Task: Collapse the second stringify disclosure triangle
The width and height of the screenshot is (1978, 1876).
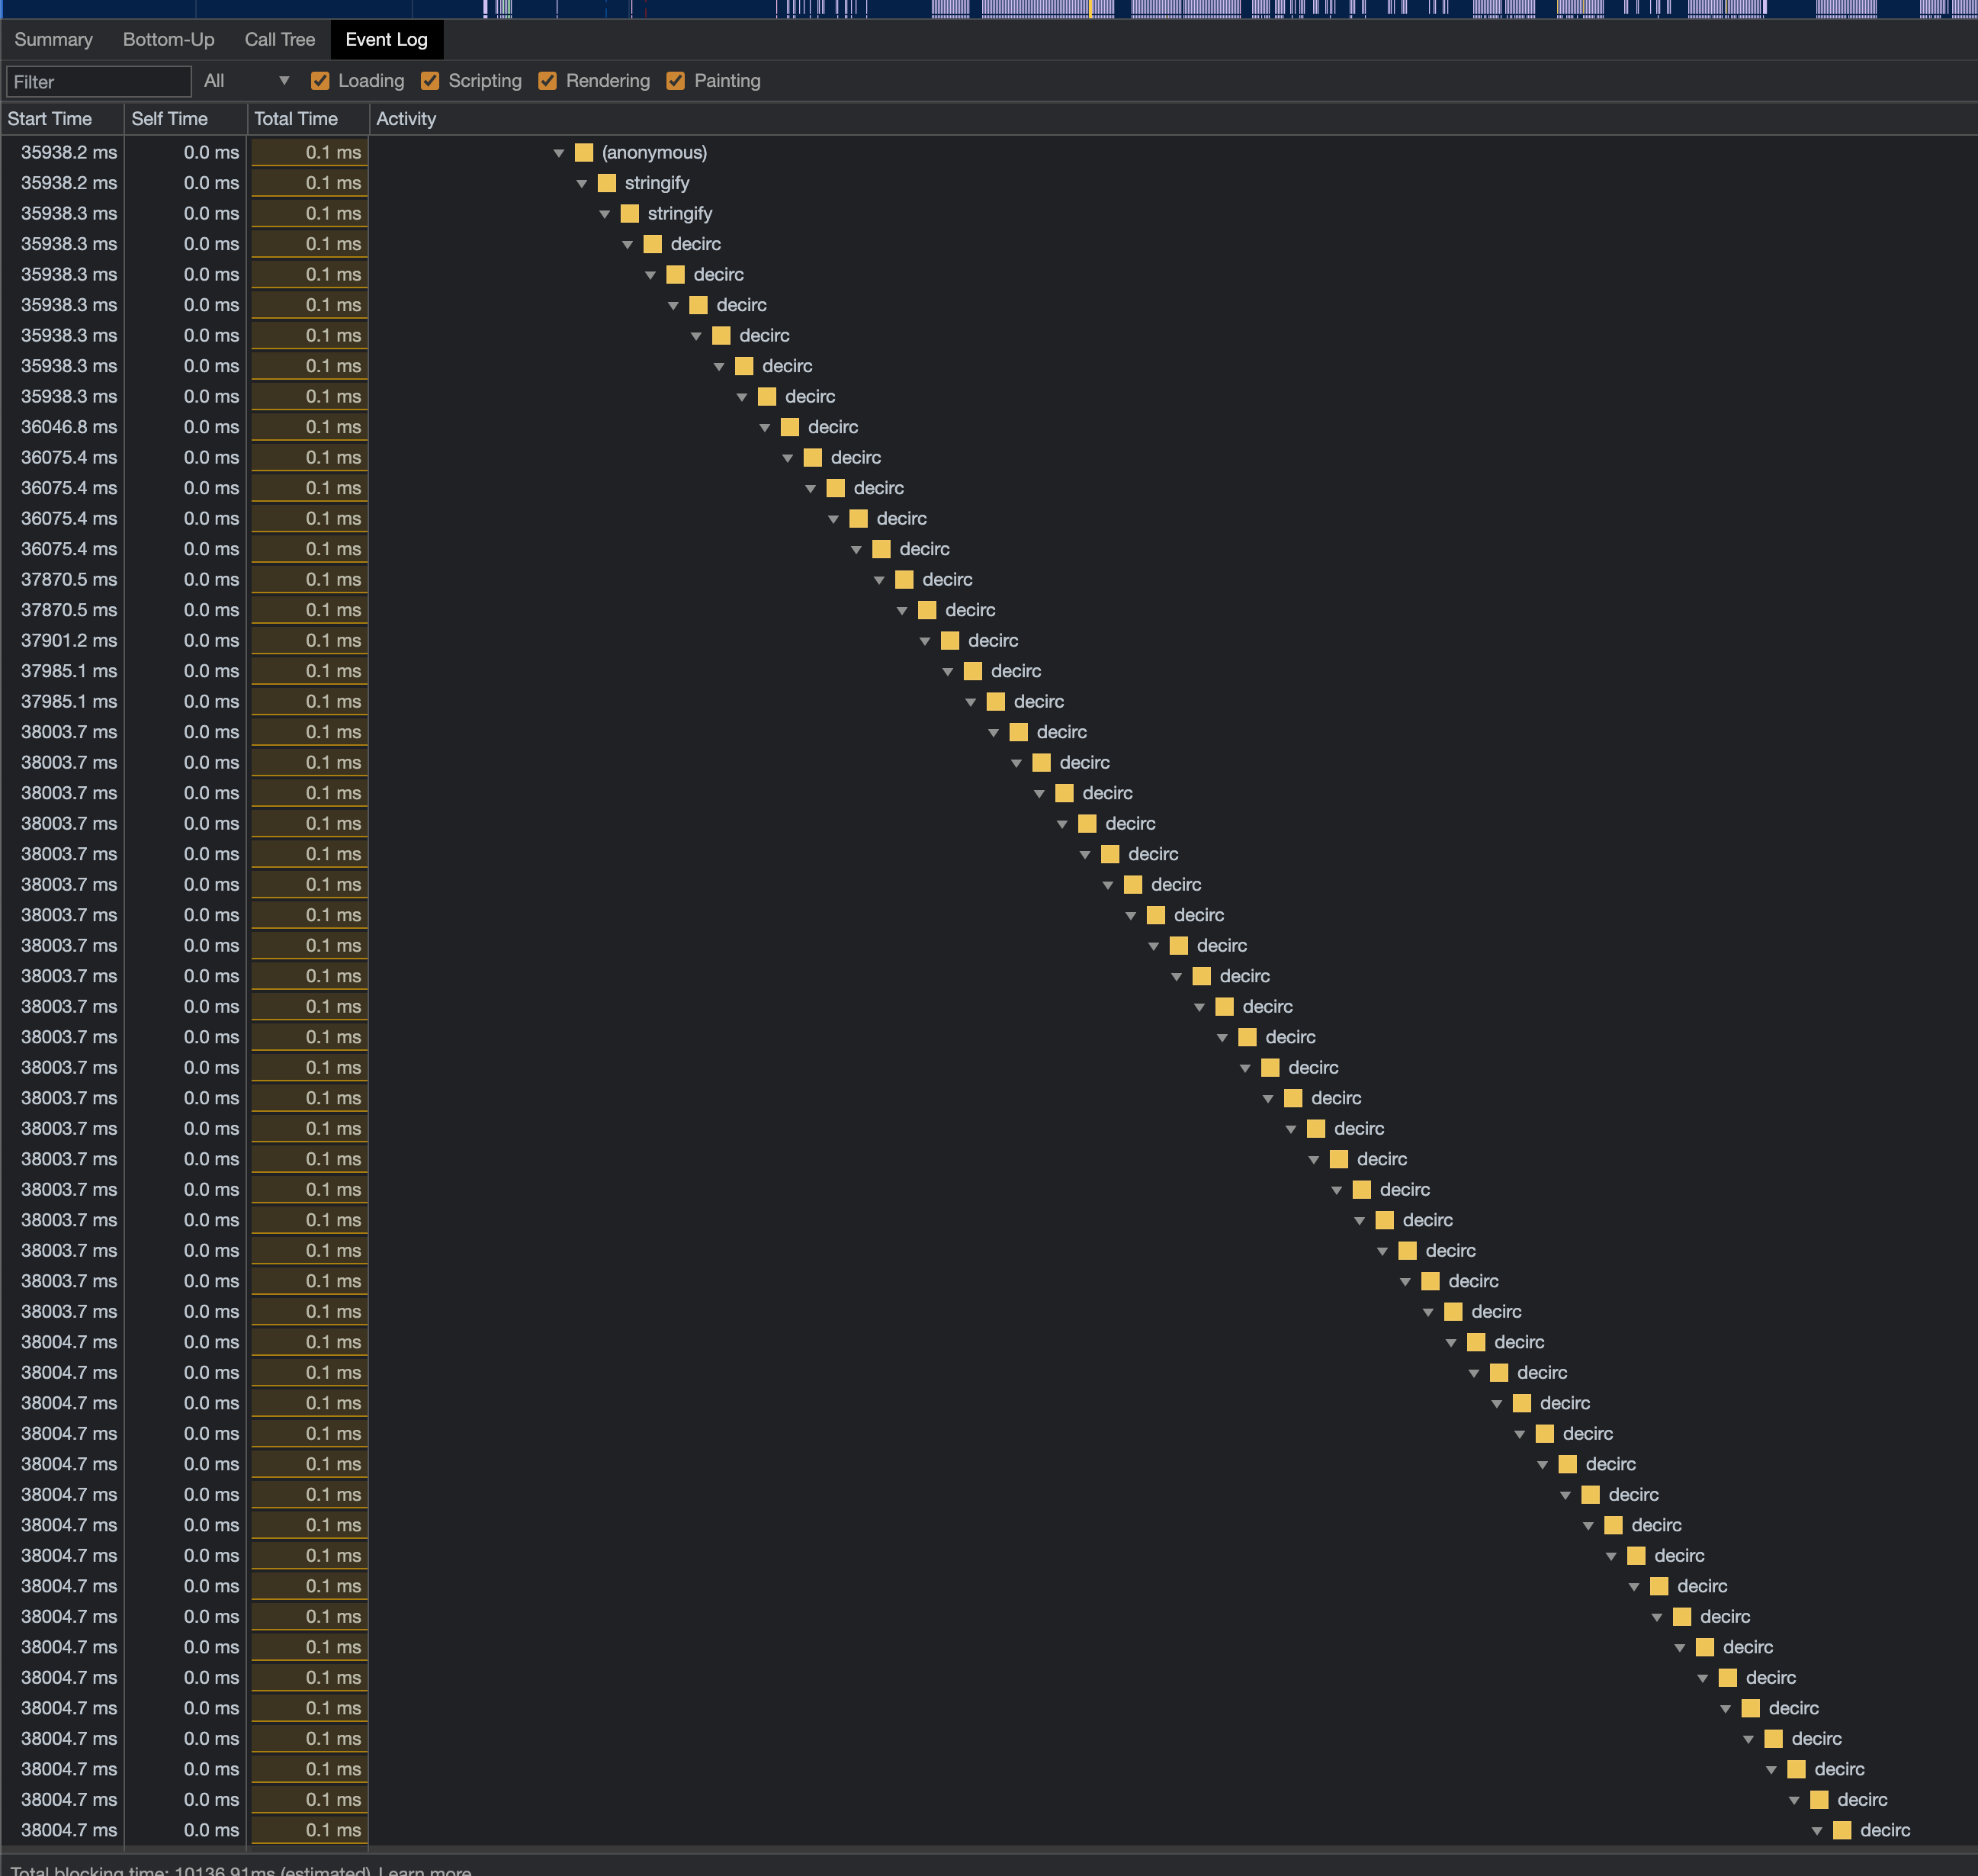Action: [x=605, y=214]
